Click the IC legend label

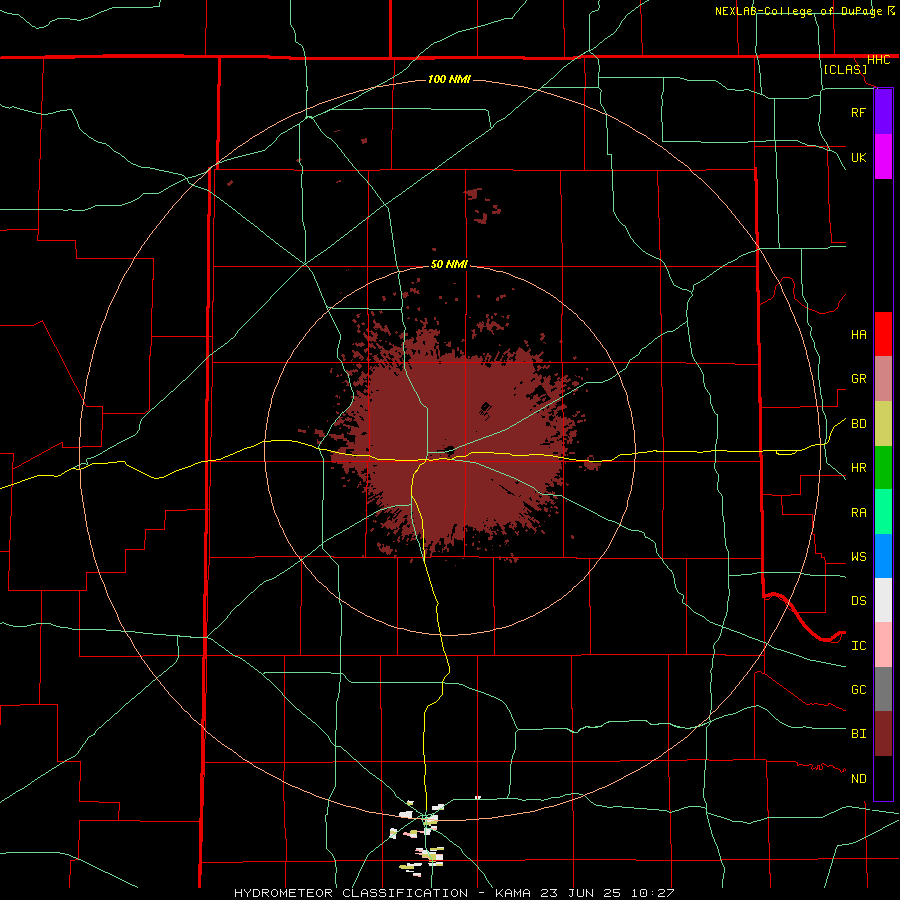pos(858,646)
